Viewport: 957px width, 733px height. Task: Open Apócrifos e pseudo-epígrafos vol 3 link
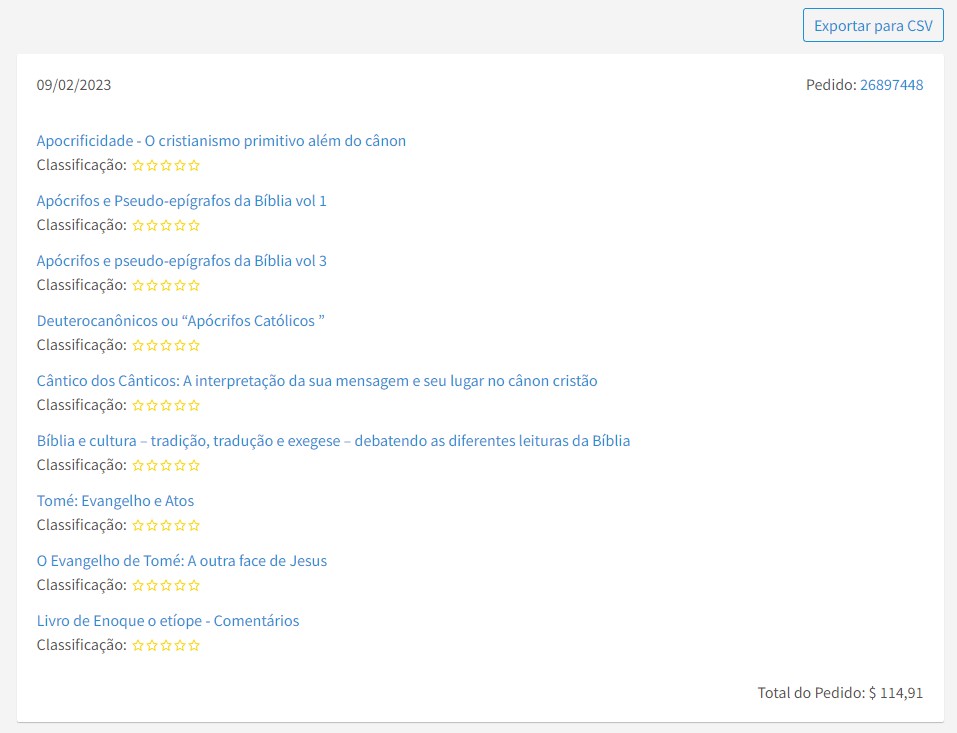click(181, 261)
